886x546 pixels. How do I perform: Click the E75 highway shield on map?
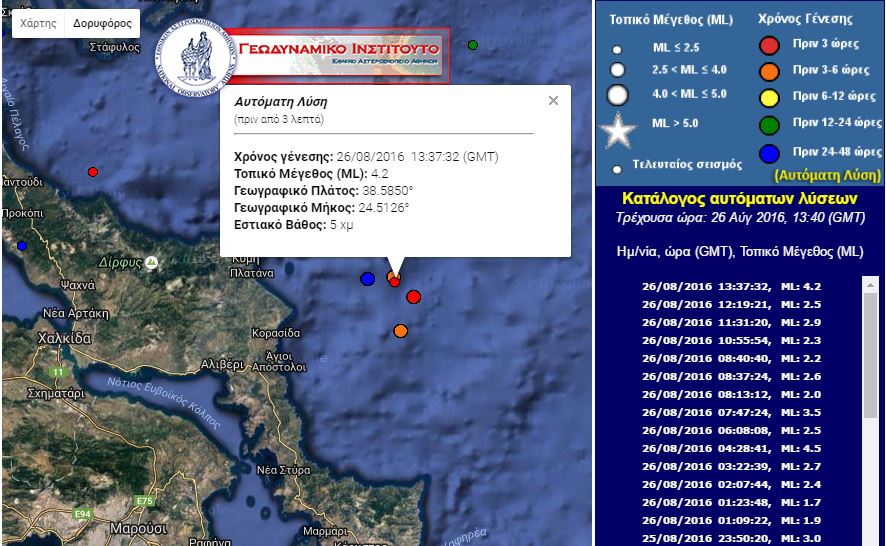coord(145,501)
